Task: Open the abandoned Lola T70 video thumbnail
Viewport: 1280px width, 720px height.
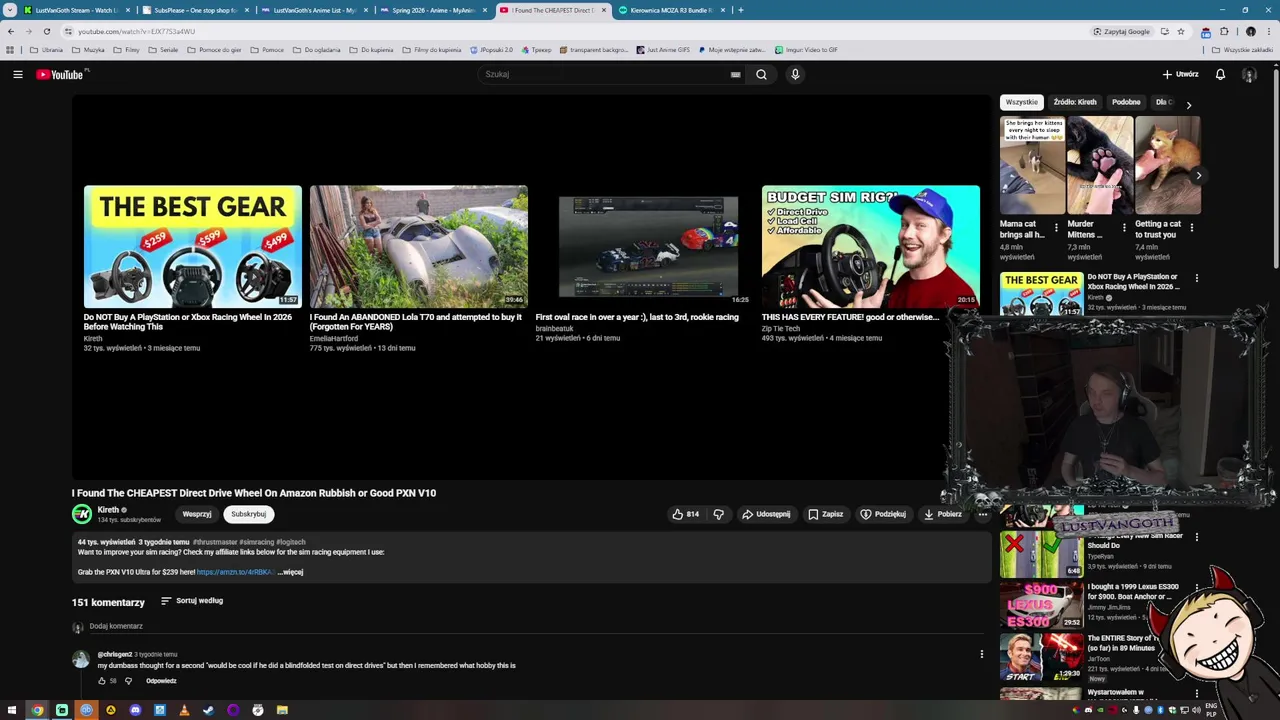Action: click(x=419, y=246)
